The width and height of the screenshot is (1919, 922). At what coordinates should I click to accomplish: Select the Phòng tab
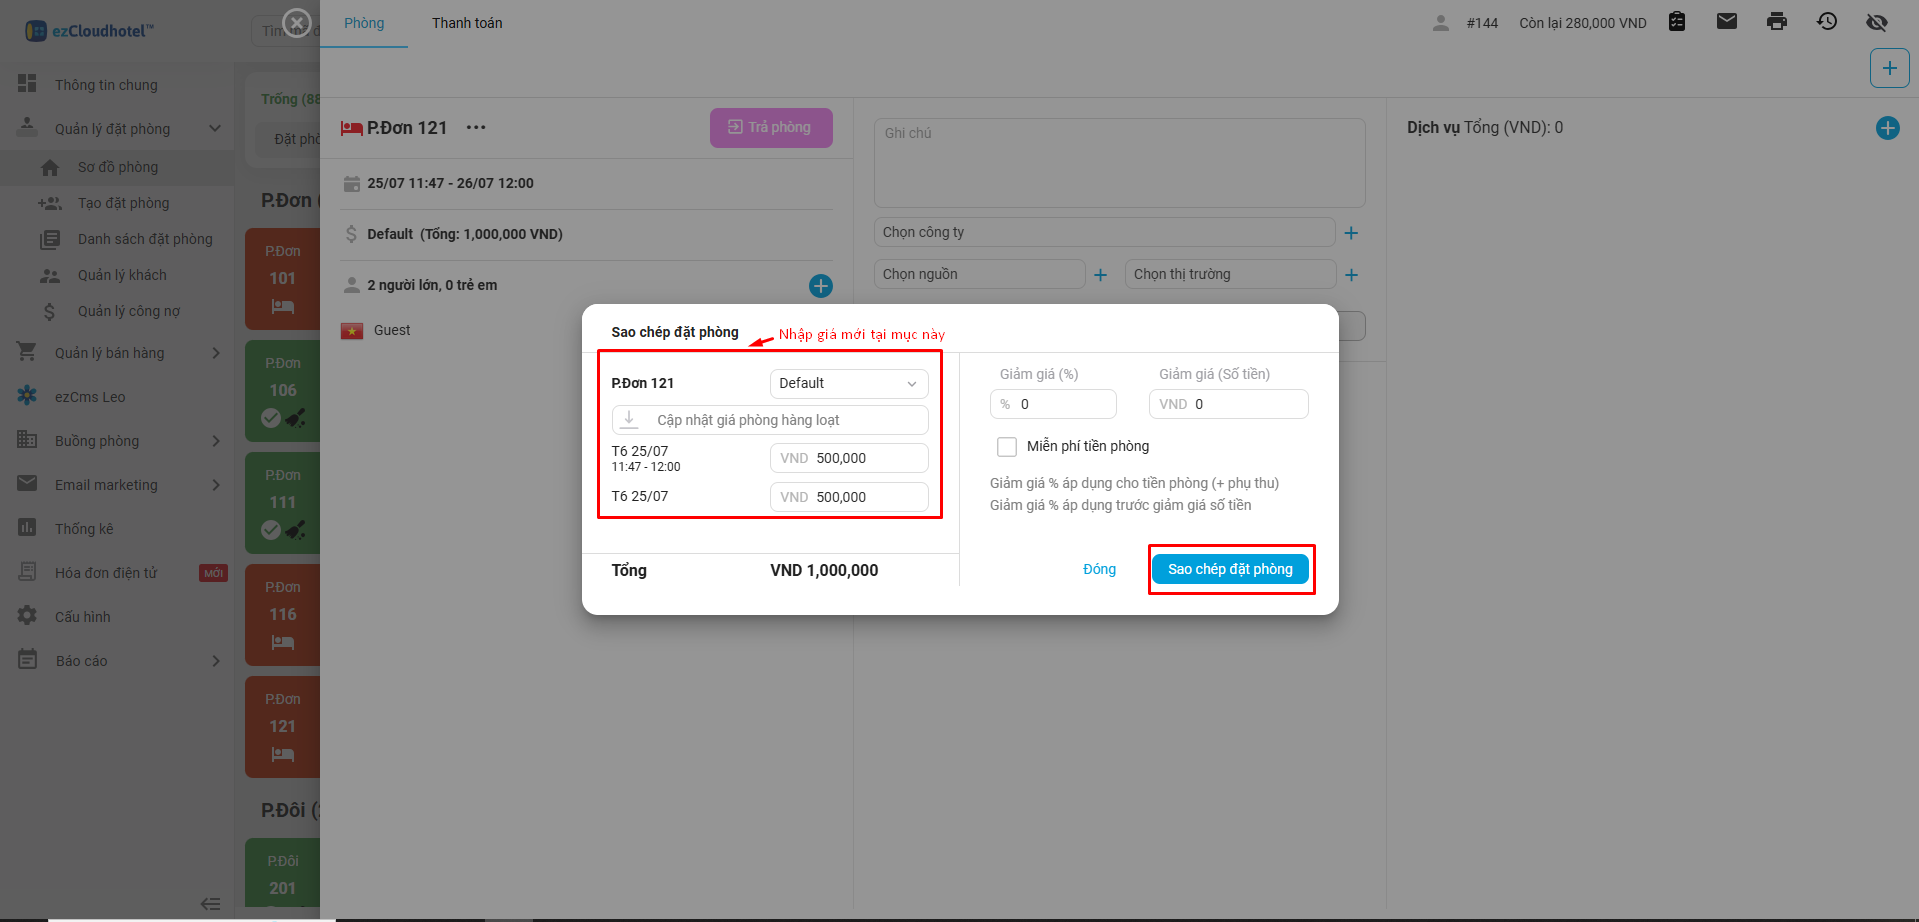coord(364,23)
